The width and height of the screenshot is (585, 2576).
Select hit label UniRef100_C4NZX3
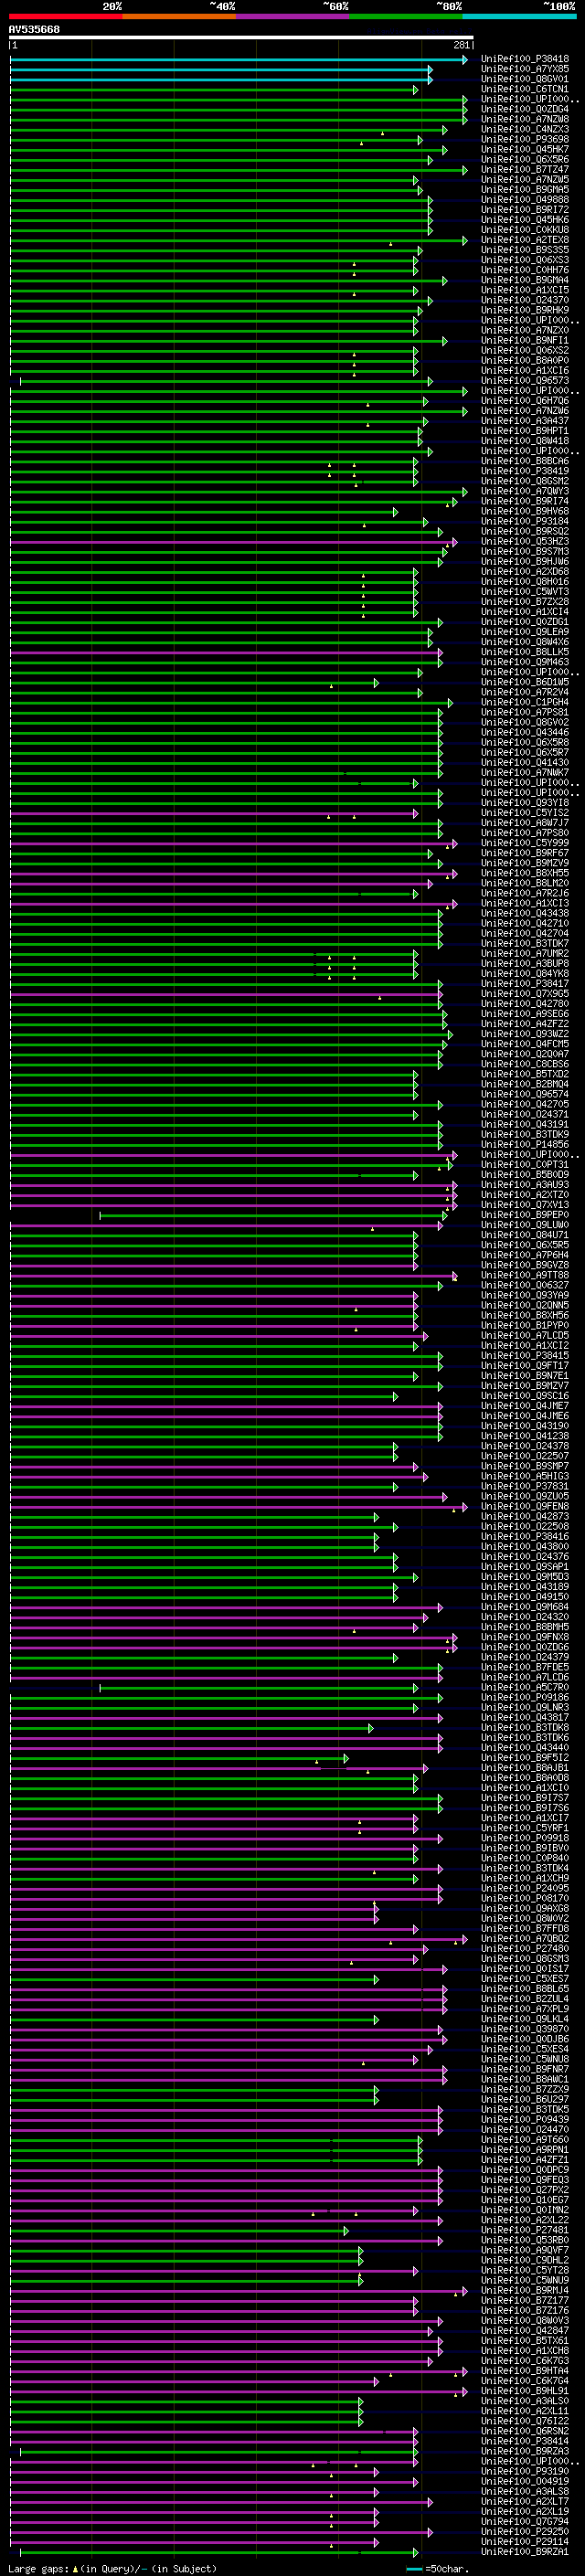pyautogui.click(x=525, y=129)
